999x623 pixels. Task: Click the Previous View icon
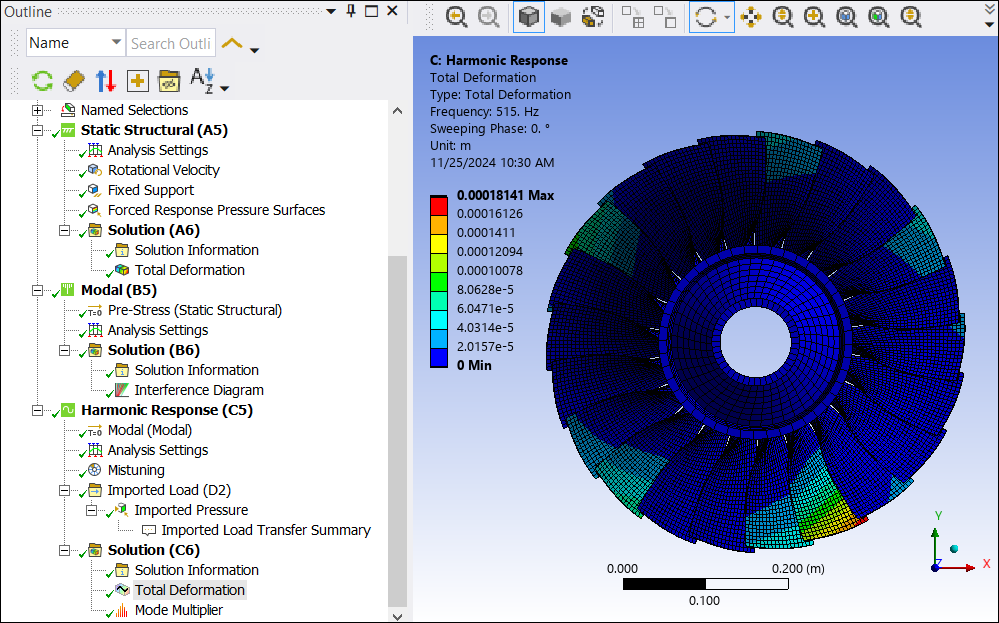[456, 16]
